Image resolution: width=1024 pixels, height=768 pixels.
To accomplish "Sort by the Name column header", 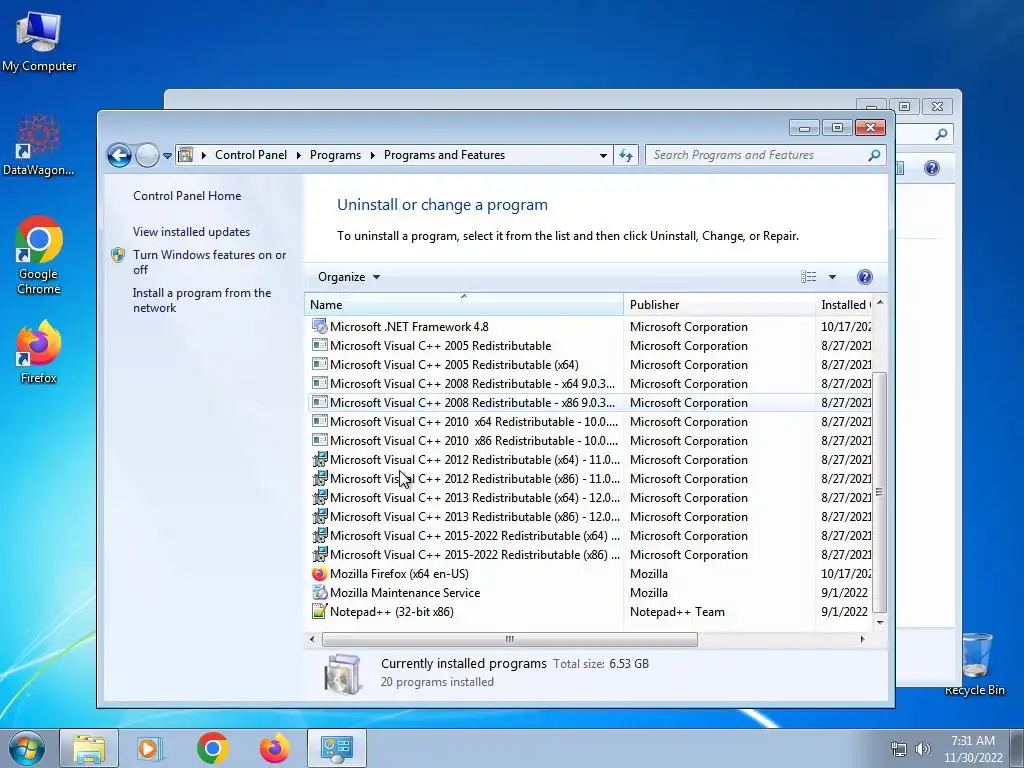I will click(464, 305).
